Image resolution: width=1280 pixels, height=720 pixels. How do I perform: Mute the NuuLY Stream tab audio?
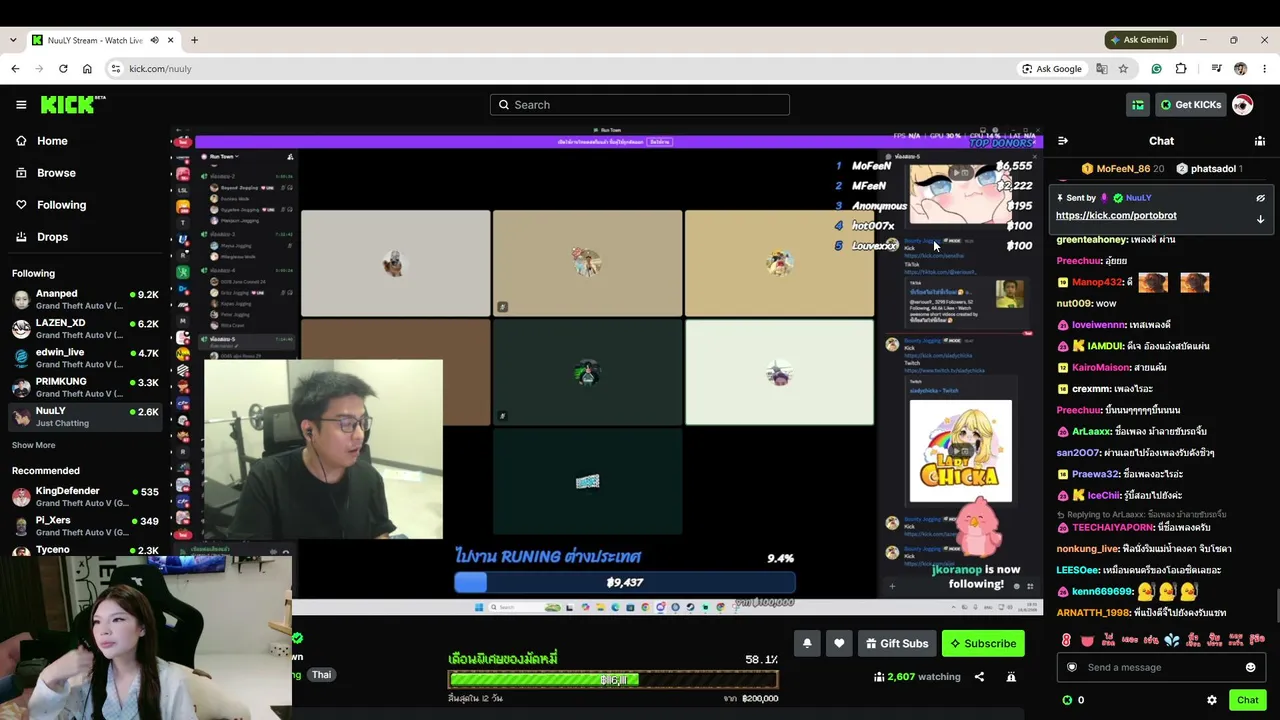click(154, 40)
